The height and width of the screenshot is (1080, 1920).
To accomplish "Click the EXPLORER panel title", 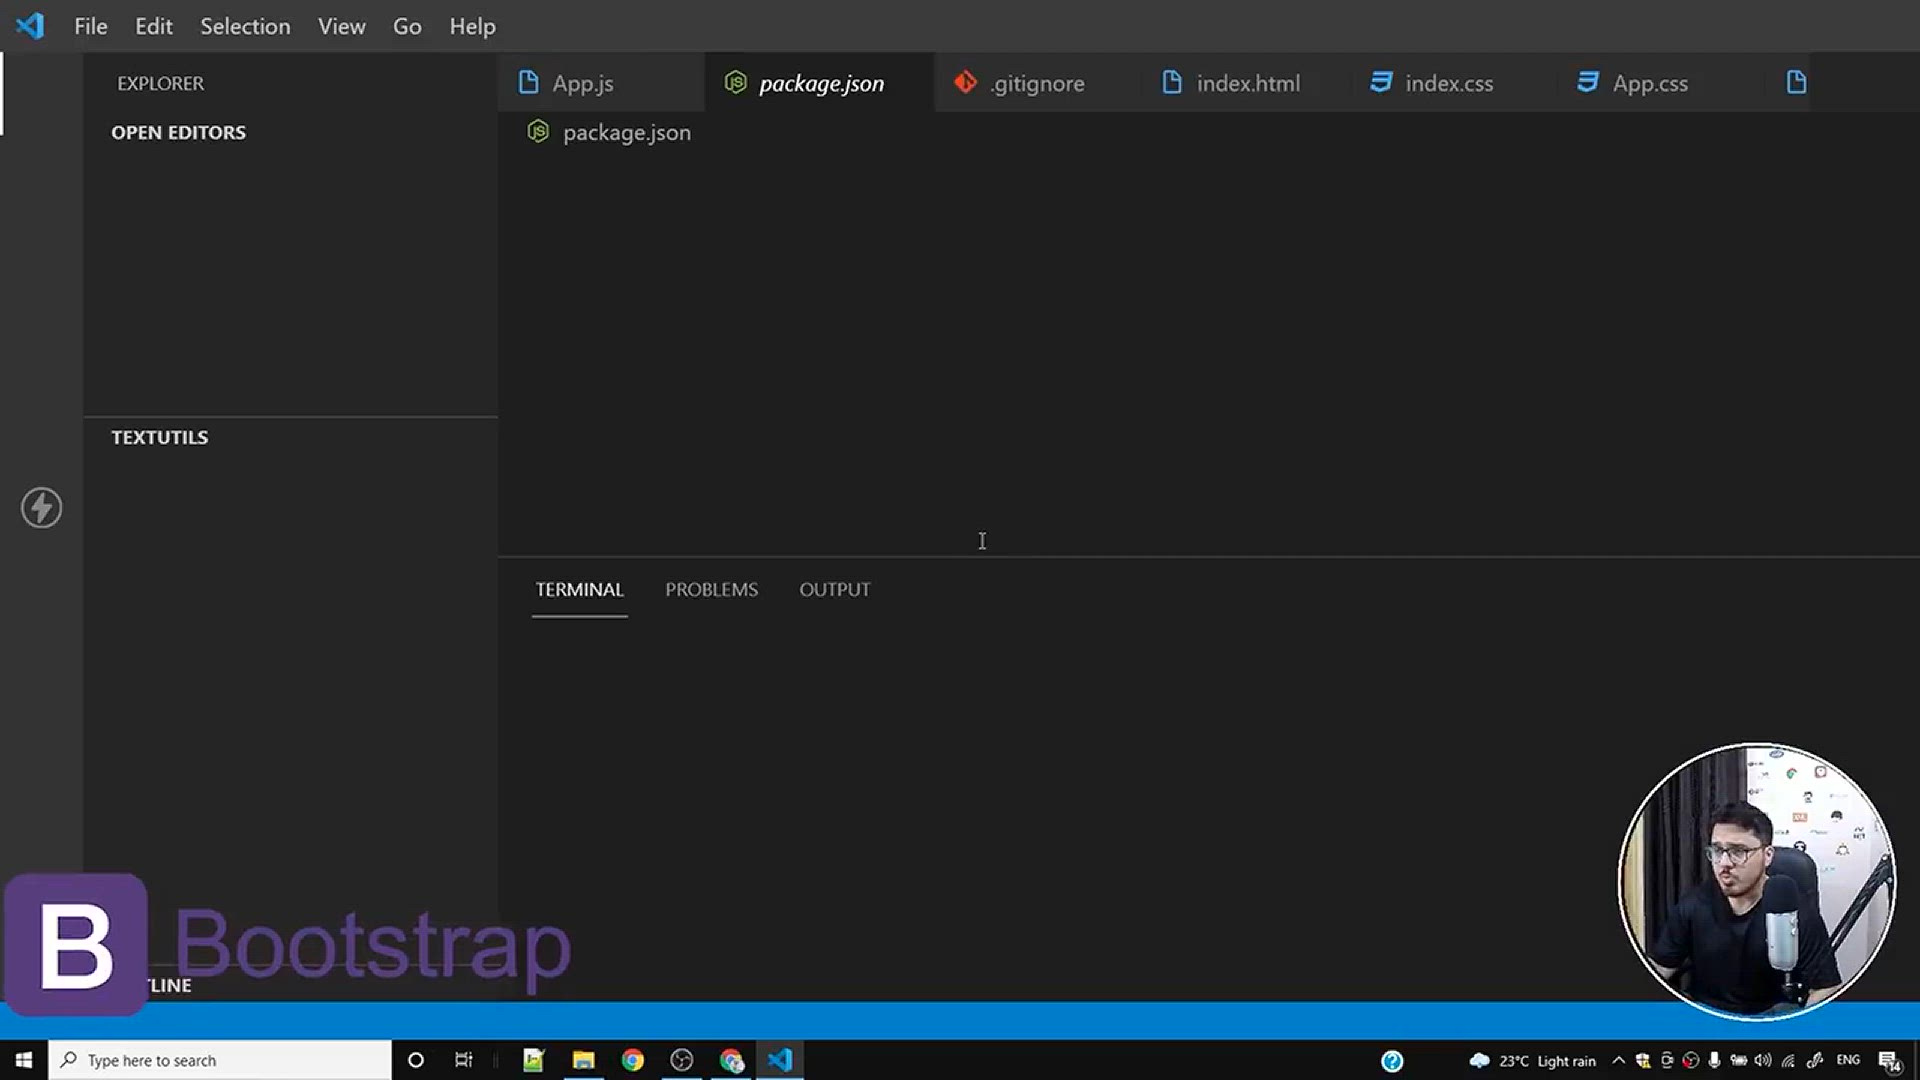I will click(x=160, y=83).
